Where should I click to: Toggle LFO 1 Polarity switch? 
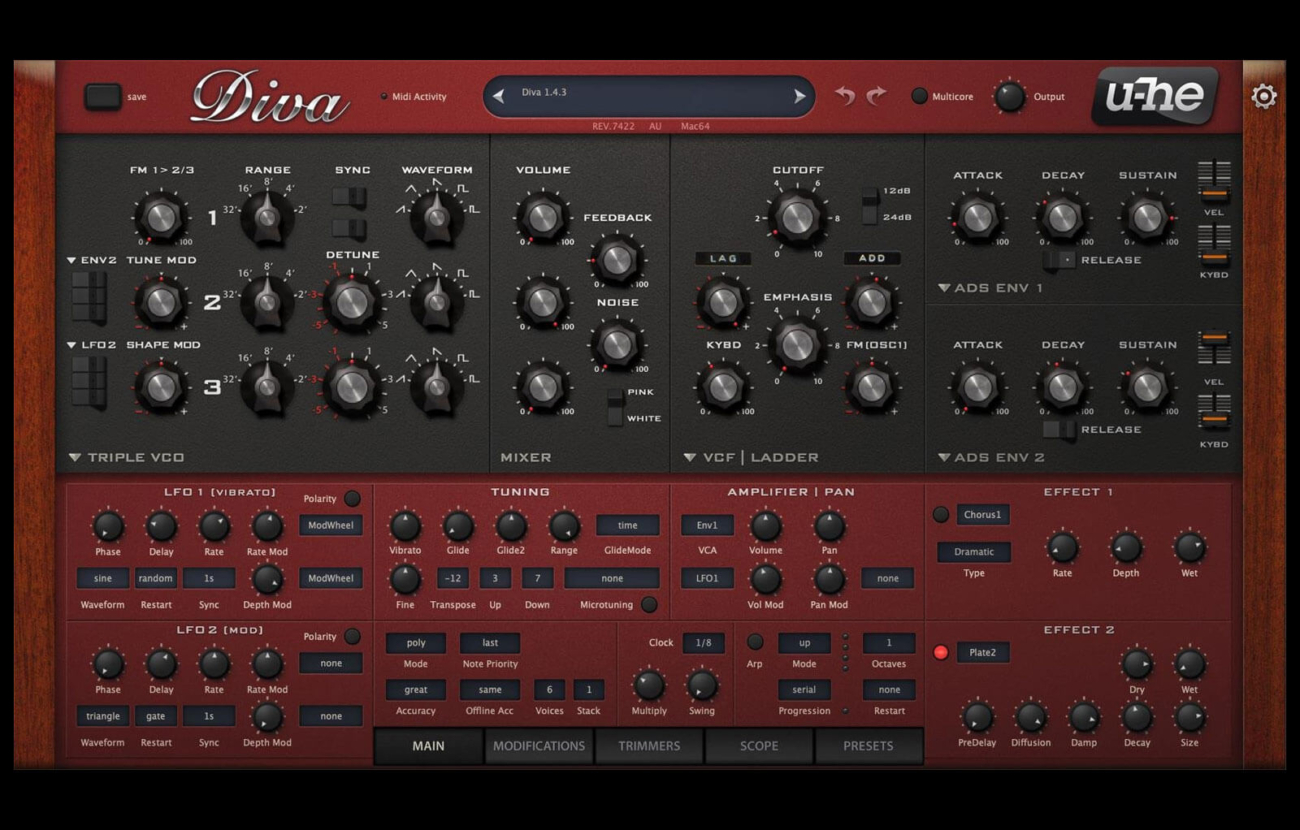coord(352,498)
